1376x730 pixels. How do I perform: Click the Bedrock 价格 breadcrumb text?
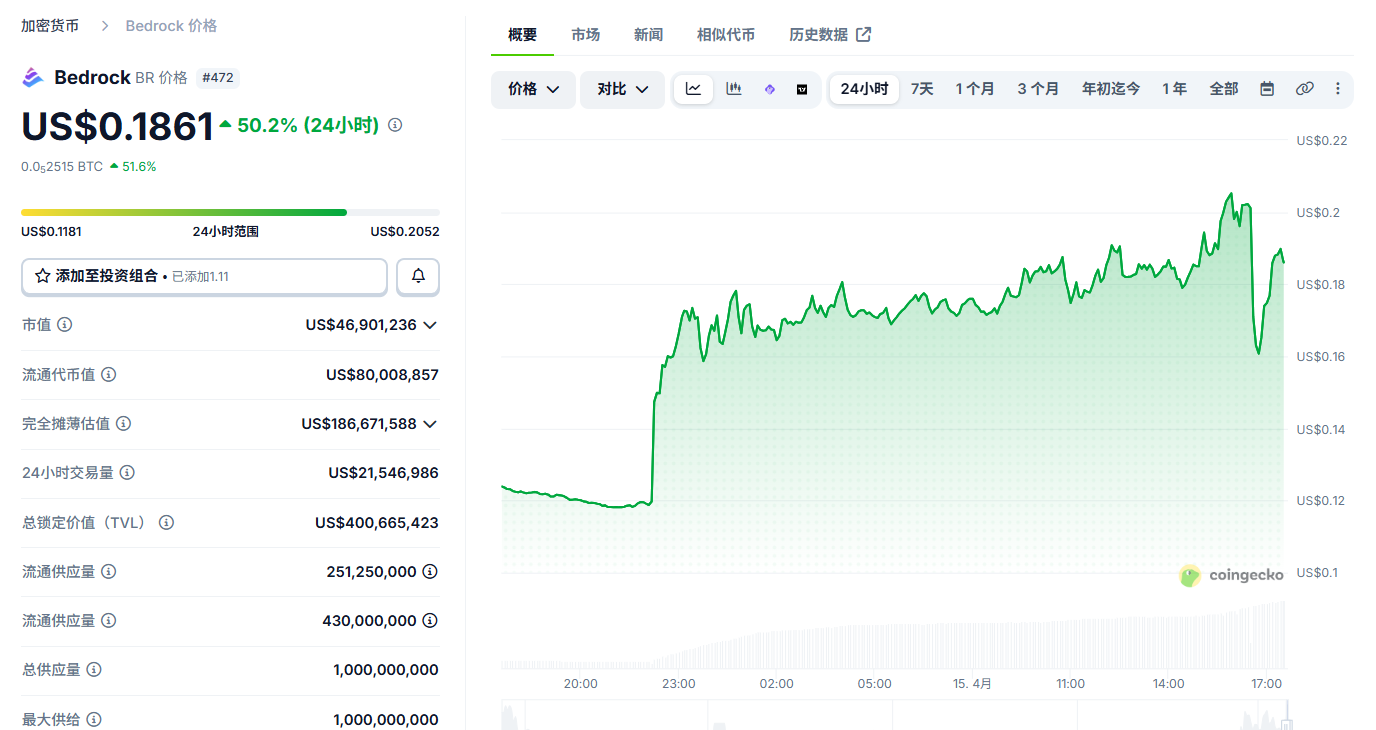(x=171, y=25)
